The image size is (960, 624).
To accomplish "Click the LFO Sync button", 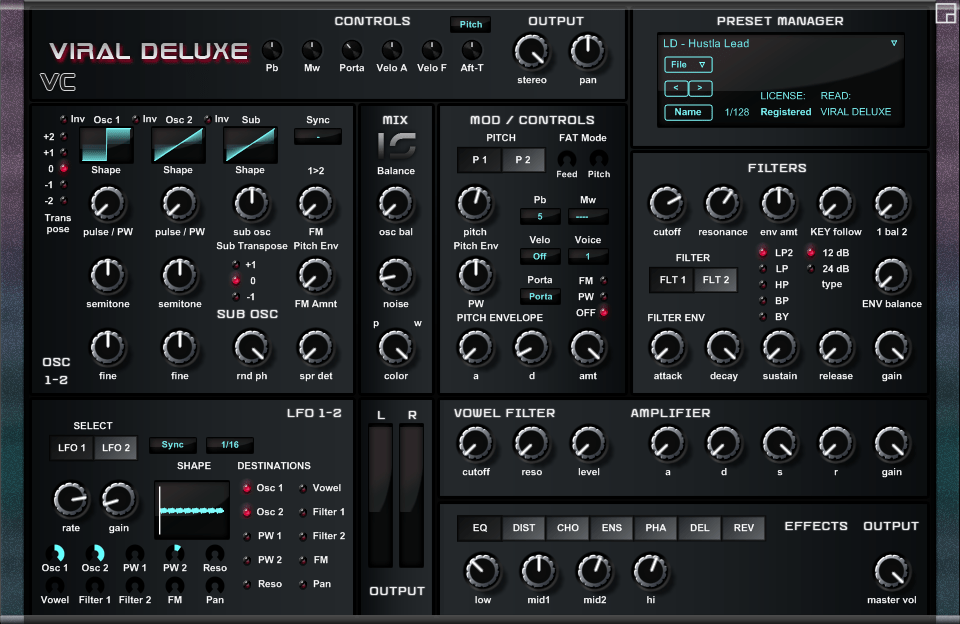I will pyautogui.click(x=173, y=445).
